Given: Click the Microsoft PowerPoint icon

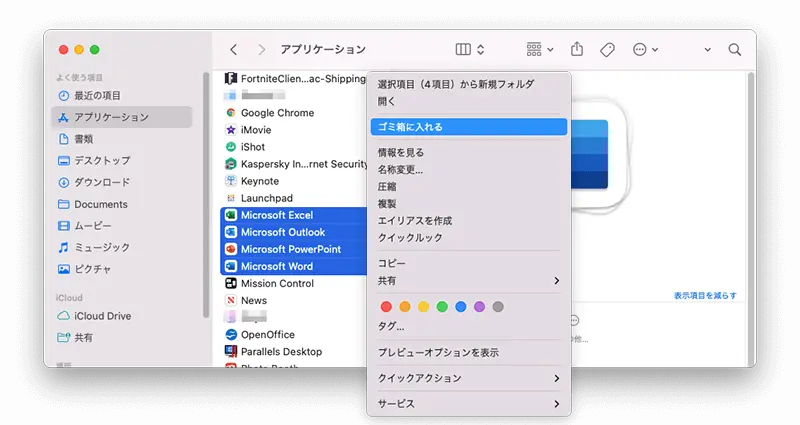Looking at the screenshot, I should click(231, 249).
